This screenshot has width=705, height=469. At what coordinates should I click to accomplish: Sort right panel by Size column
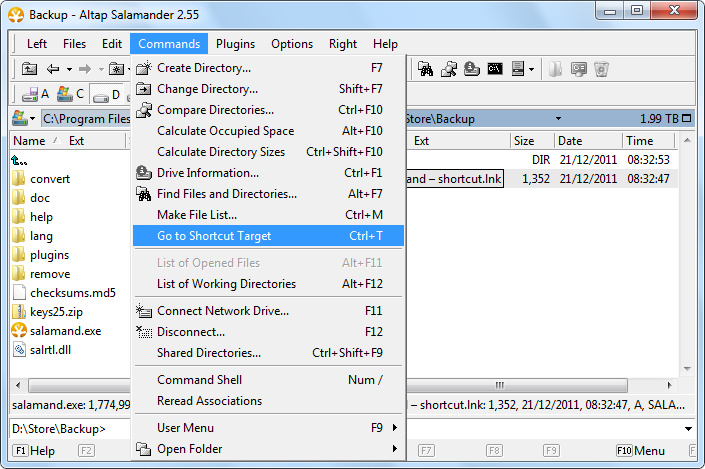coord(532,141)
